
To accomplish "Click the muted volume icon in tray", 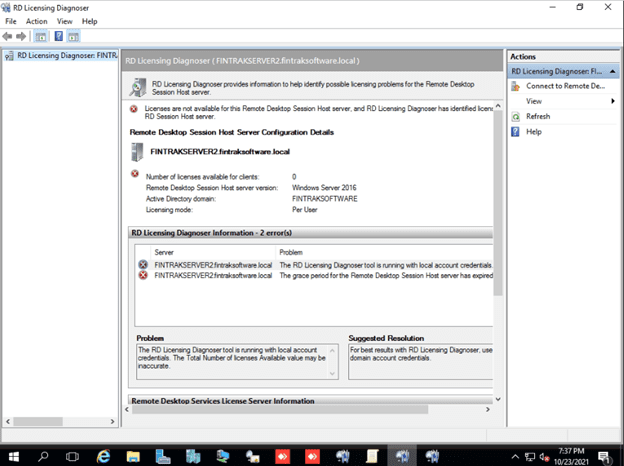I will point(544,457).
